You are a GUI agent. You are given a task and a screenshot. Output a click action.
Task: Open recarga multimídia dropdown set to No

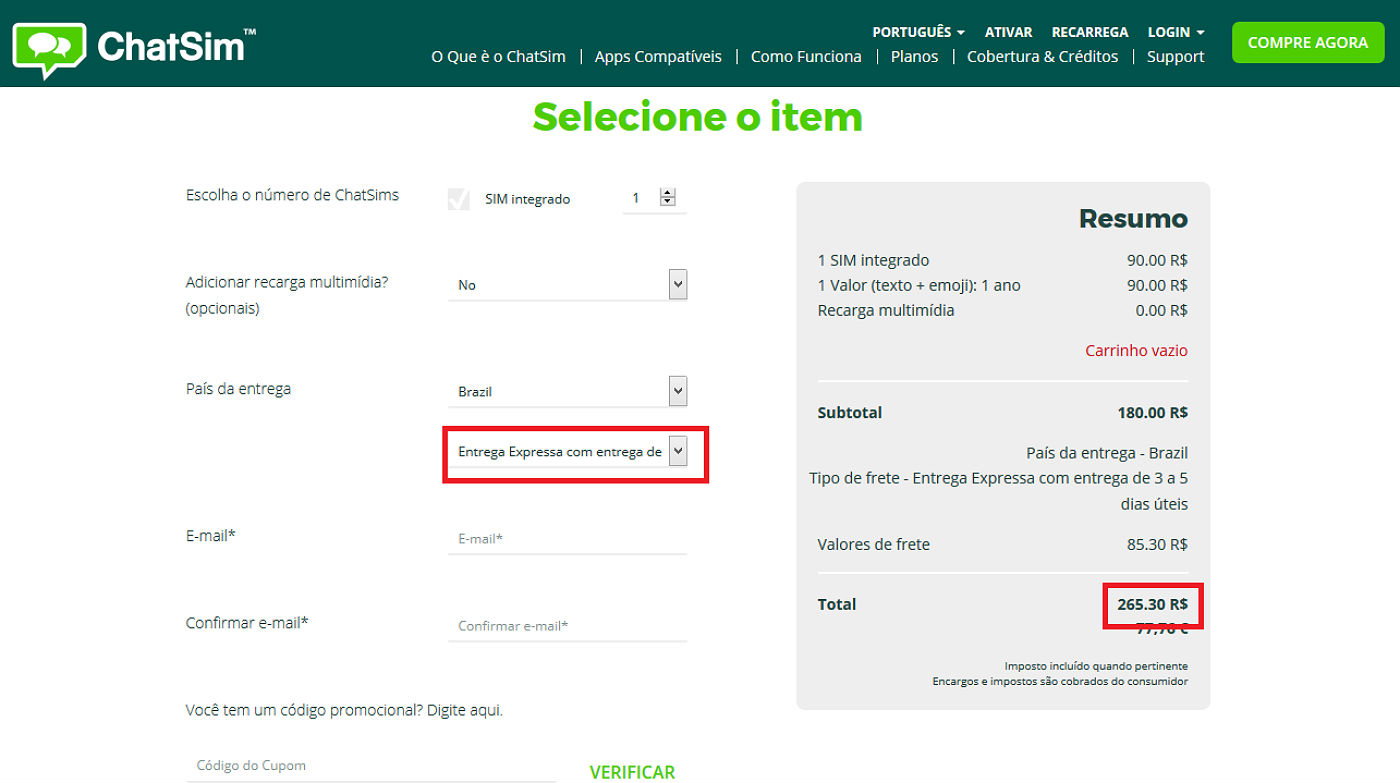point(567,284)
